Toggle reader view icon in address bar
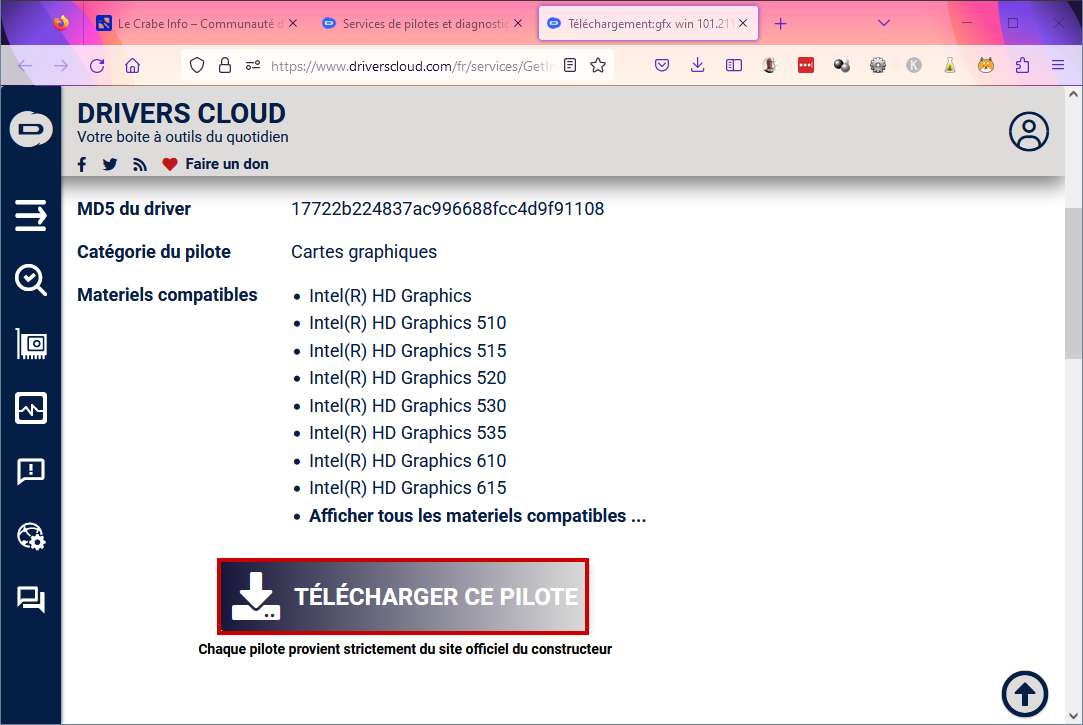This screenshot has height=725, width=1083. [570, 66]
